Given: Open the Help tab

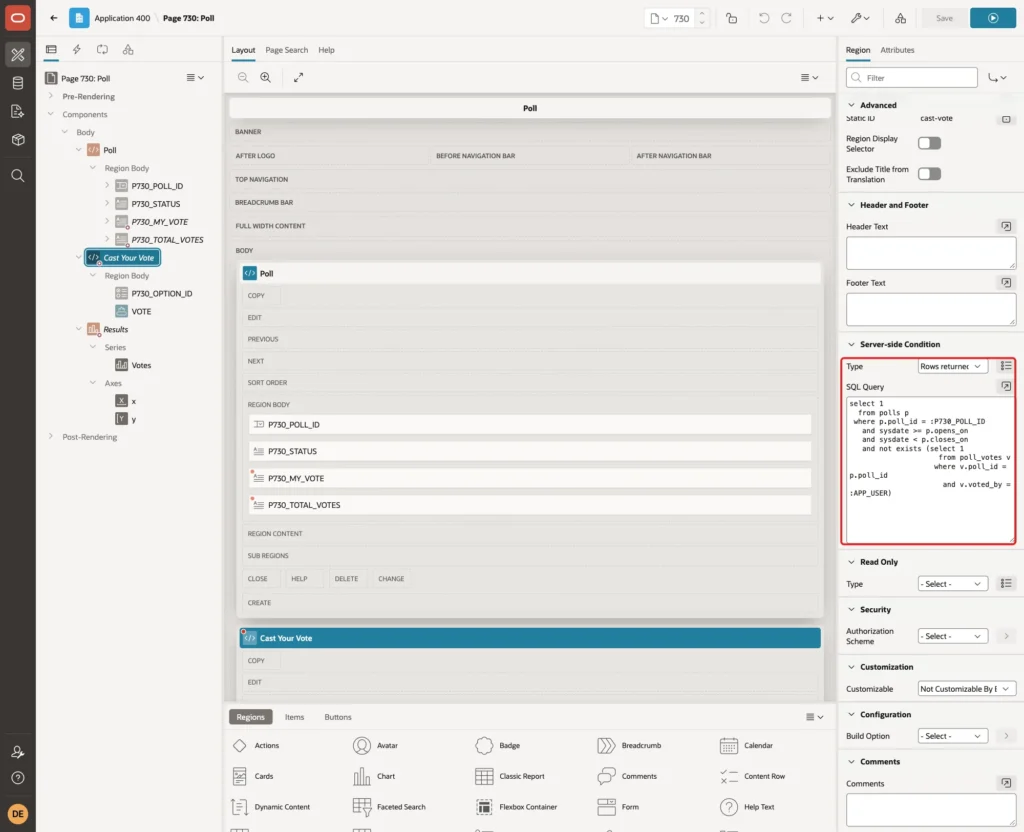Looking at the screenshot, I should coord(326,50).
